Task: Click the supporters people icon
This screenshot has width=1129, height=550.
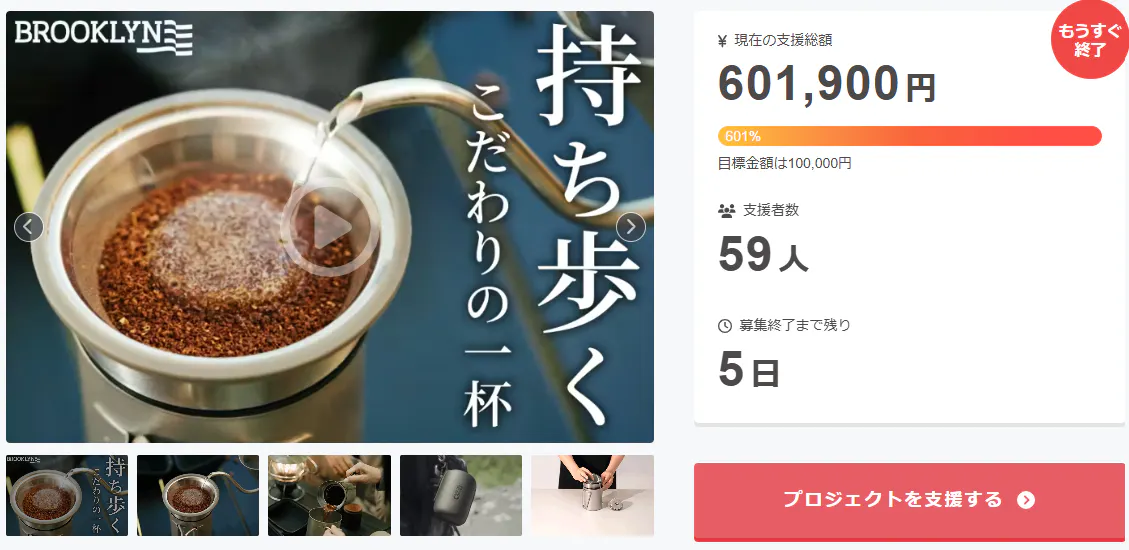Action: 727,211
